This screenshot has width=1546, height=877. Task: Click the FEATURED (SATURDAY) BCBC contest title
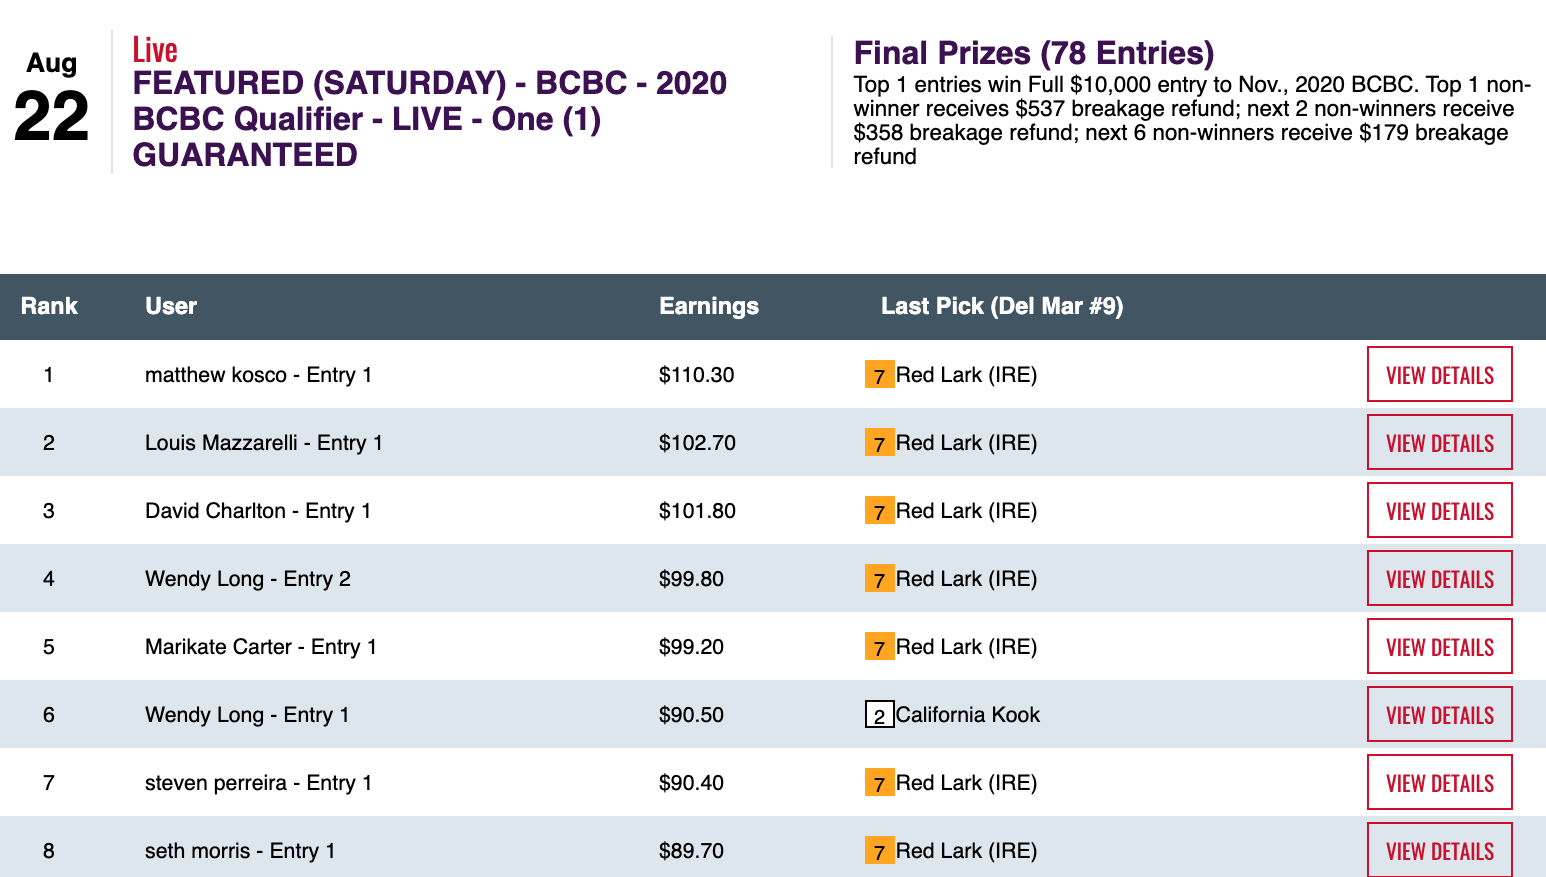[x=429, y=119]
